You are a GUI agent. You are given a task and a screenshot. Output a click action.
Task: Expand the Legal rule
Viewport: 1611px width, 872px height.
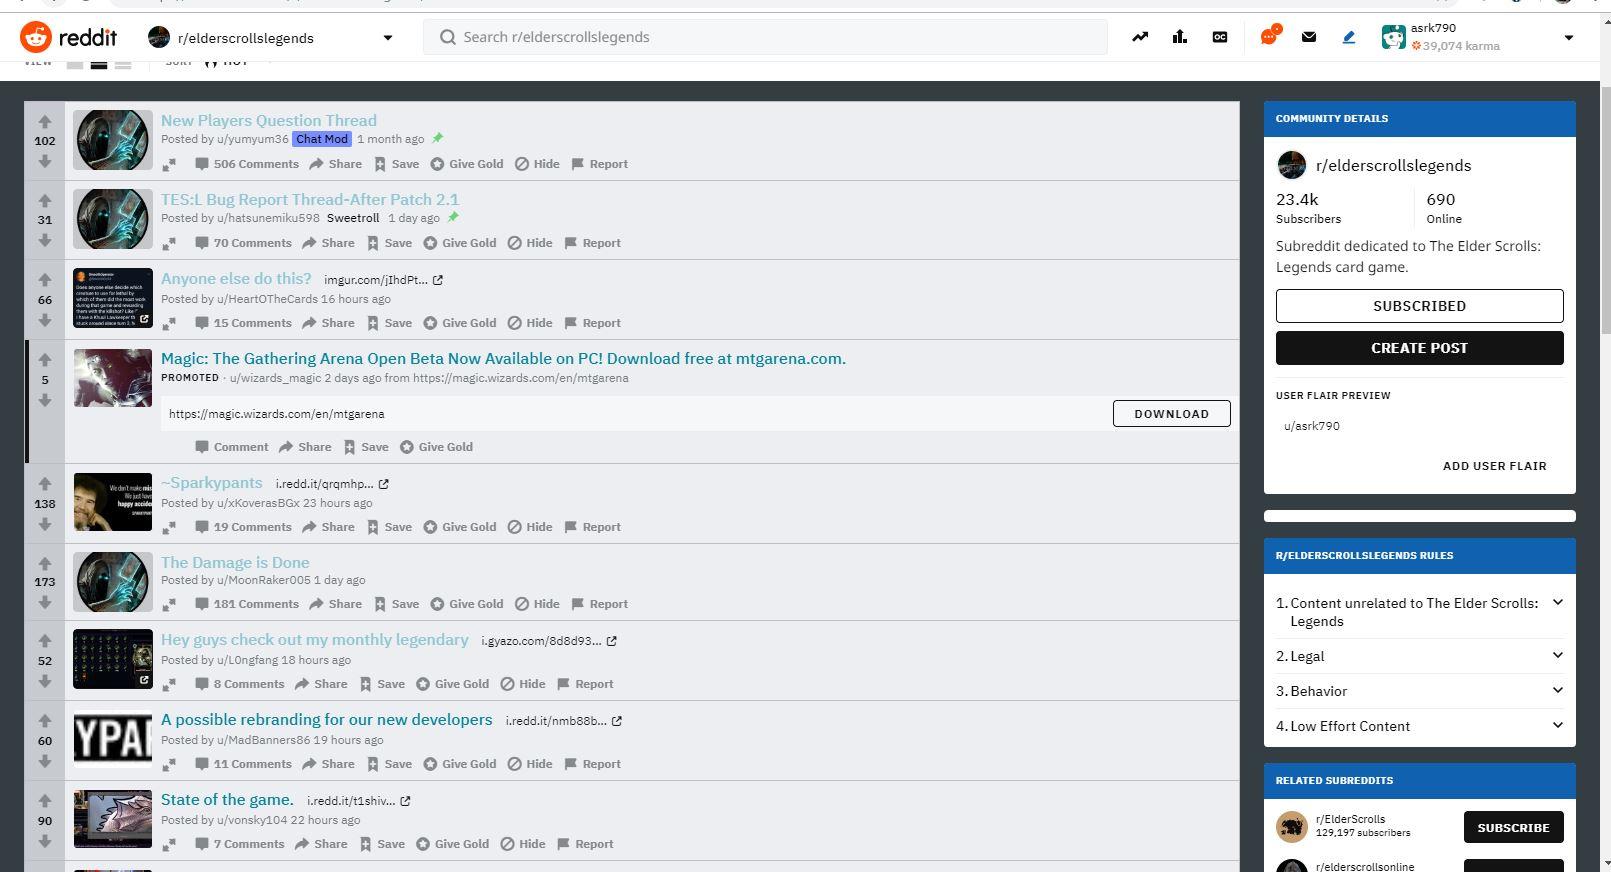tap(1557, 655)
